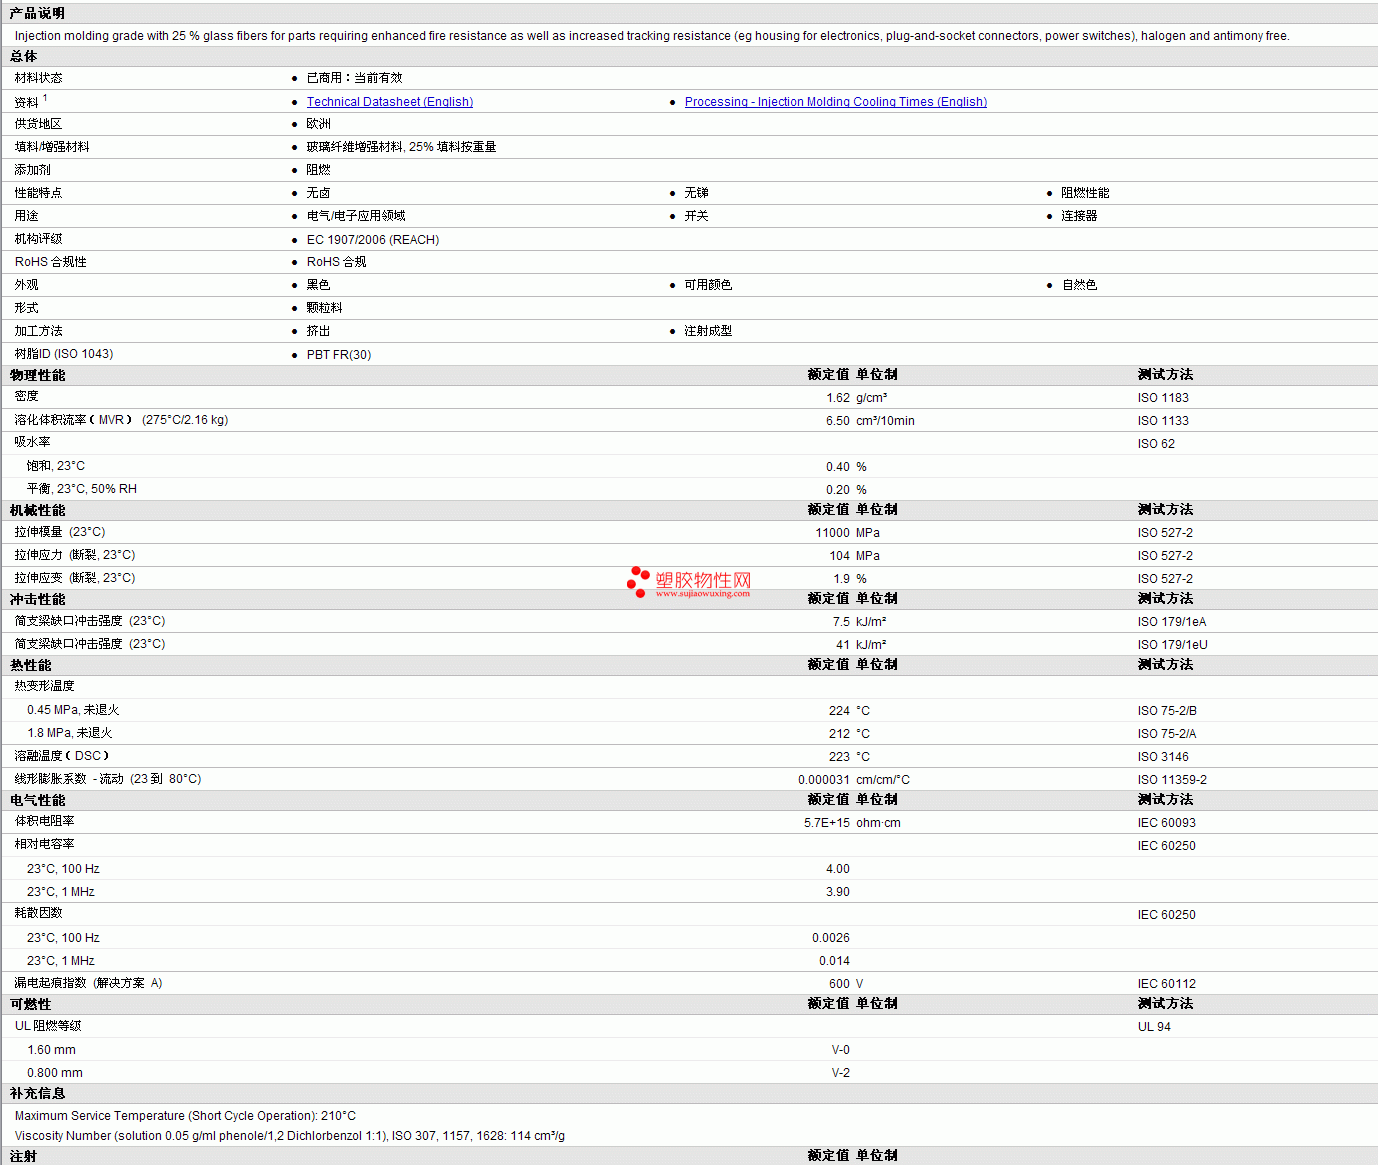Click the '机械性能' section header
This screenshot has height=1165, width=1378.
coord(38,510)
